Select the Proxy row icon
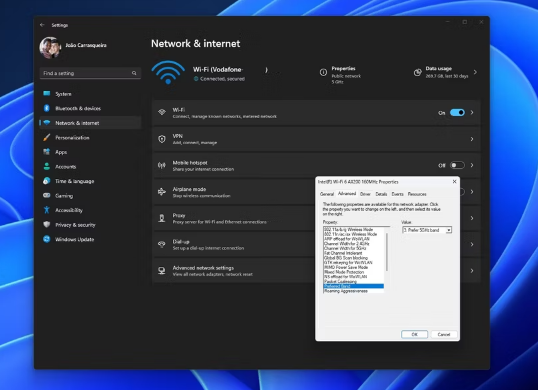This screenshot has width=538, height=390. pyautogui.click(x=162, y=218)
